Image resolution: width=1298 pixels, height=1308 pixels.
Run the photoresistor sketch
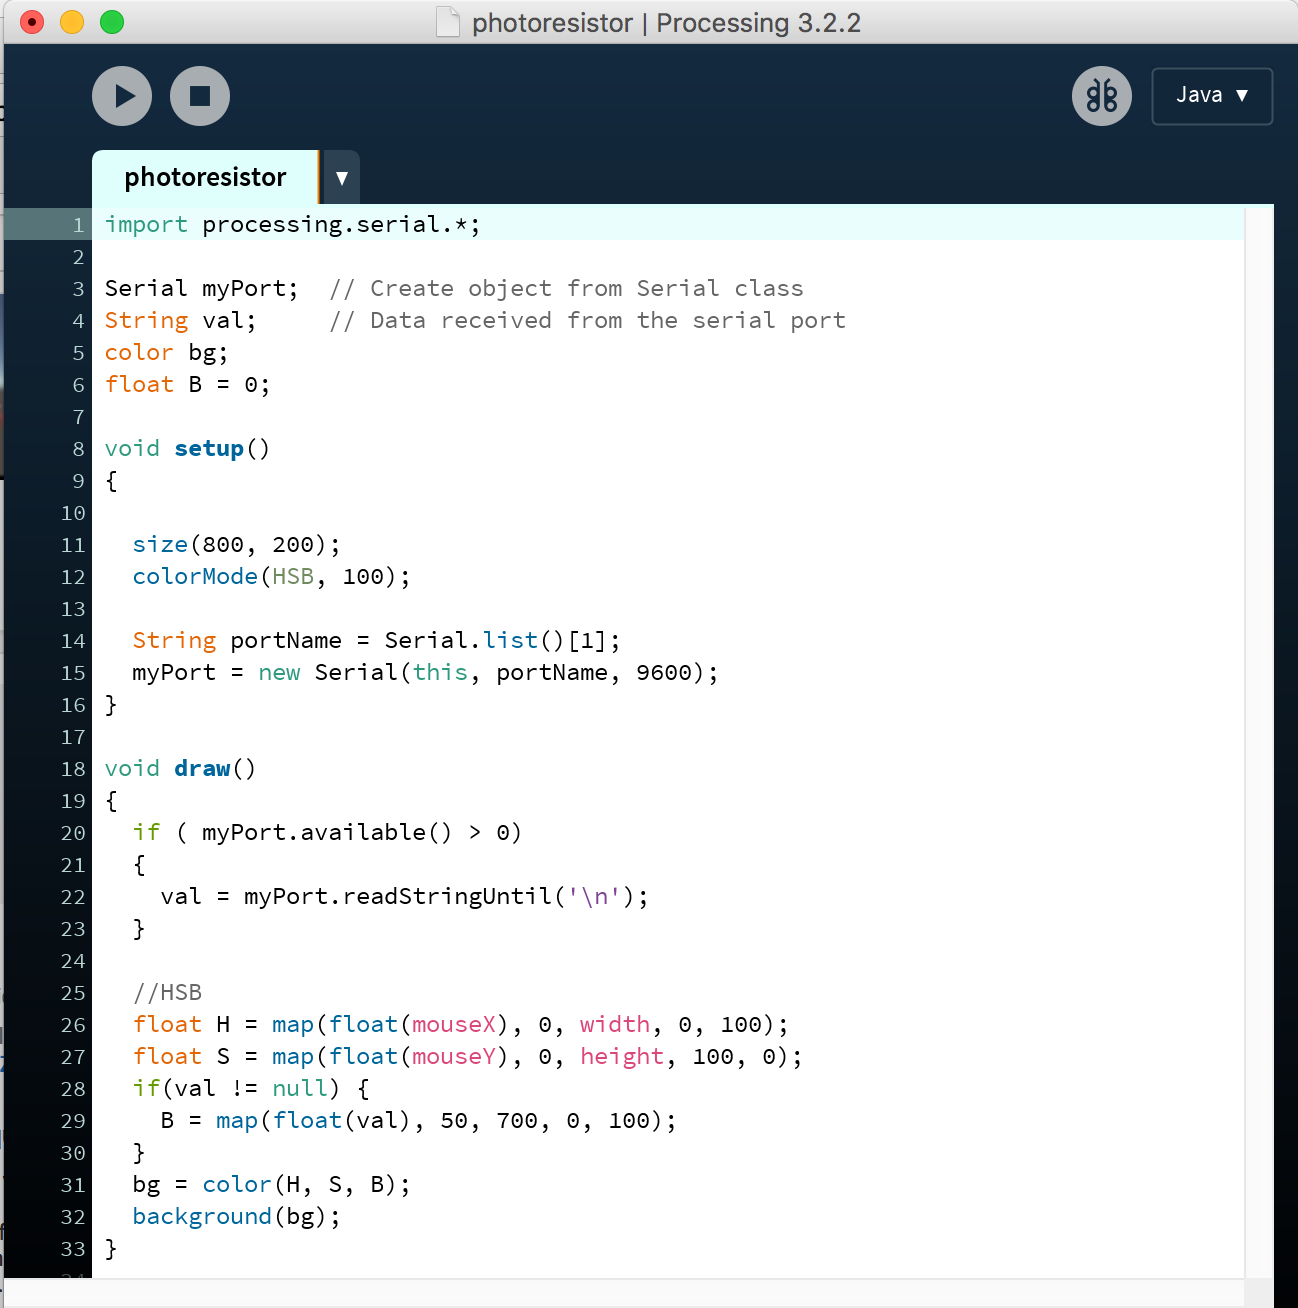tap(121, 96)
